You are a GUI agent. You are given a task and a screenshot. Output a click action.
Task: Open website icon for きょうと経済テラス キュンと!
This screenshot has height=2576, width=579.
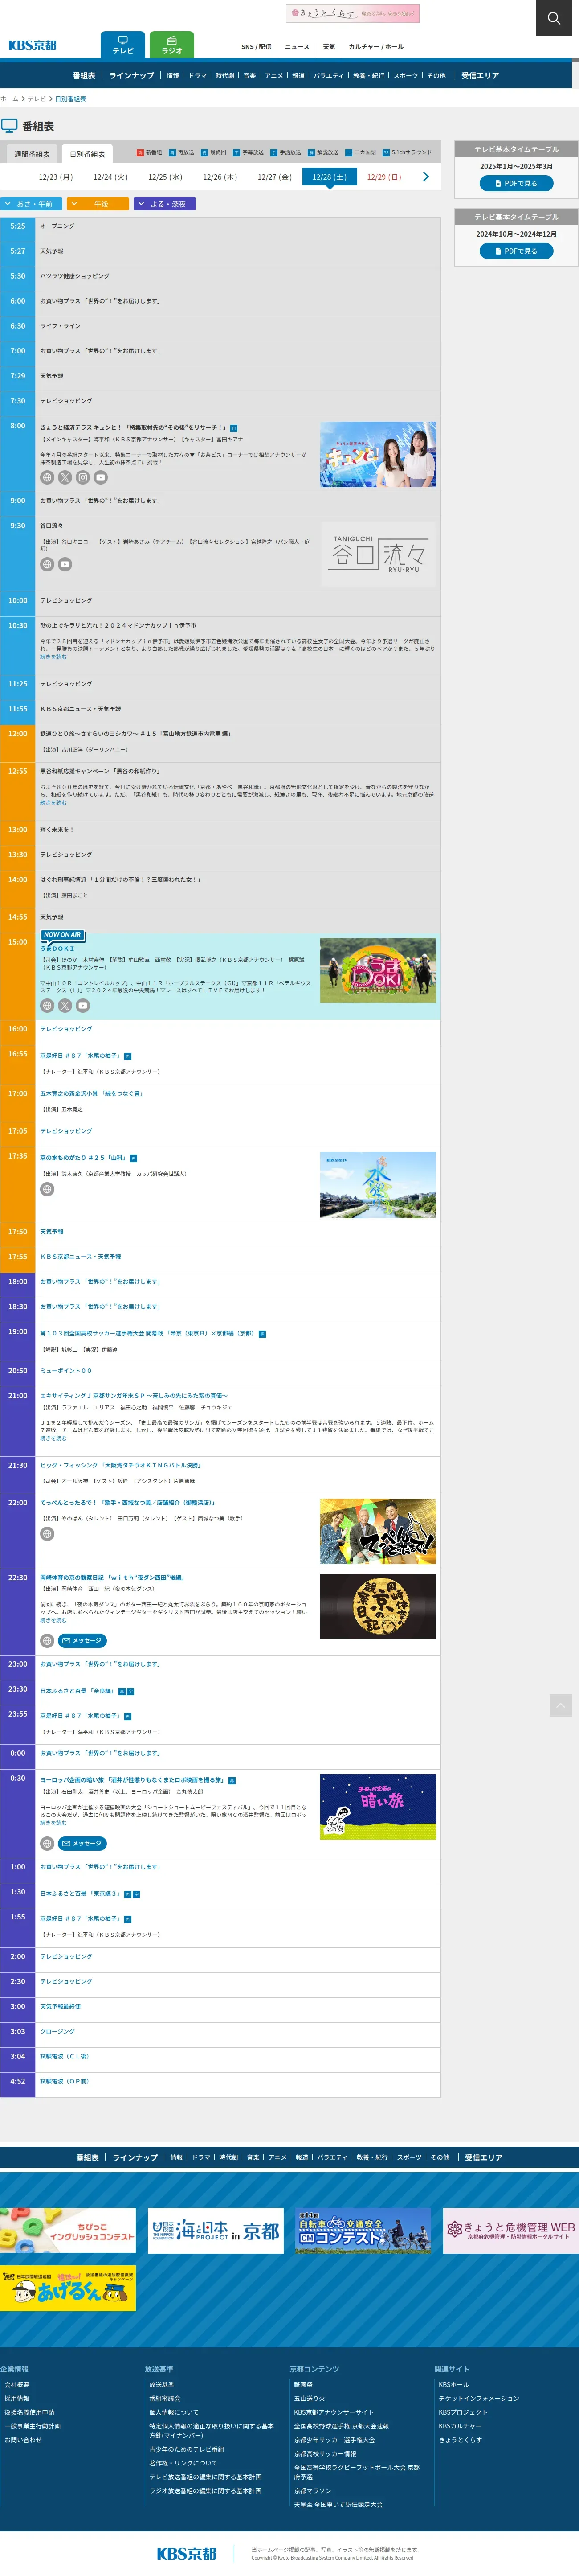(x=47, y=478)
